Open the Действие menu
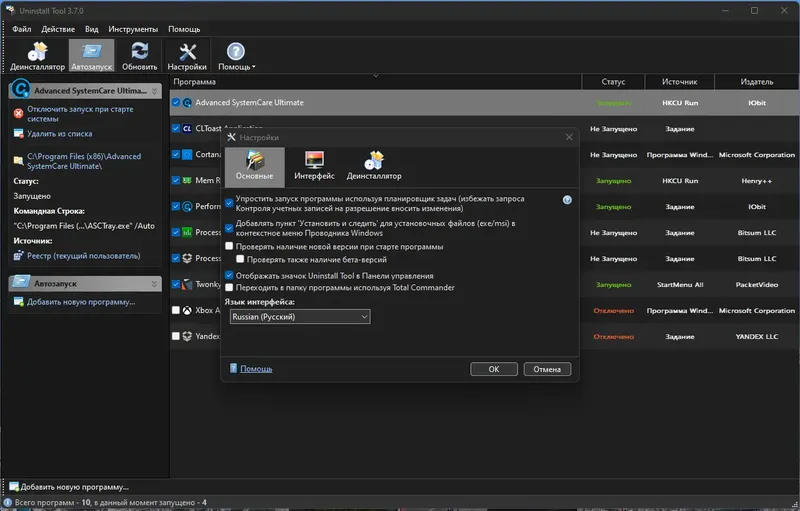800x511 pixels. (58, 29)
